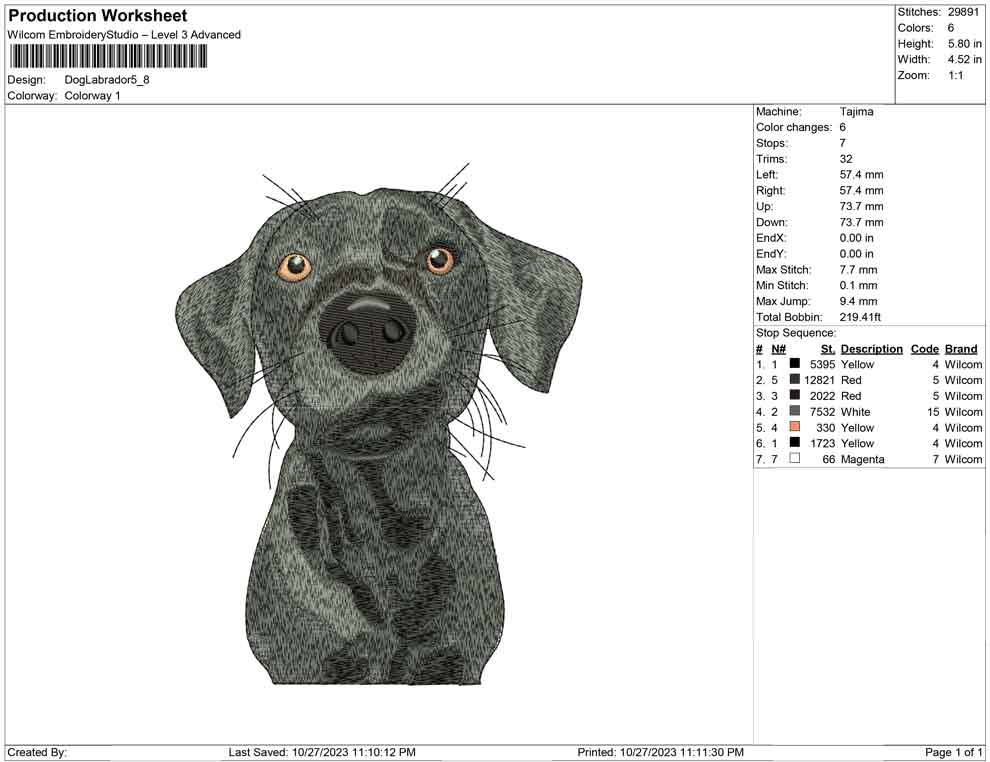Click the EndX value '0.00 in'
This screenshot has height=762, width=990.
856,238
